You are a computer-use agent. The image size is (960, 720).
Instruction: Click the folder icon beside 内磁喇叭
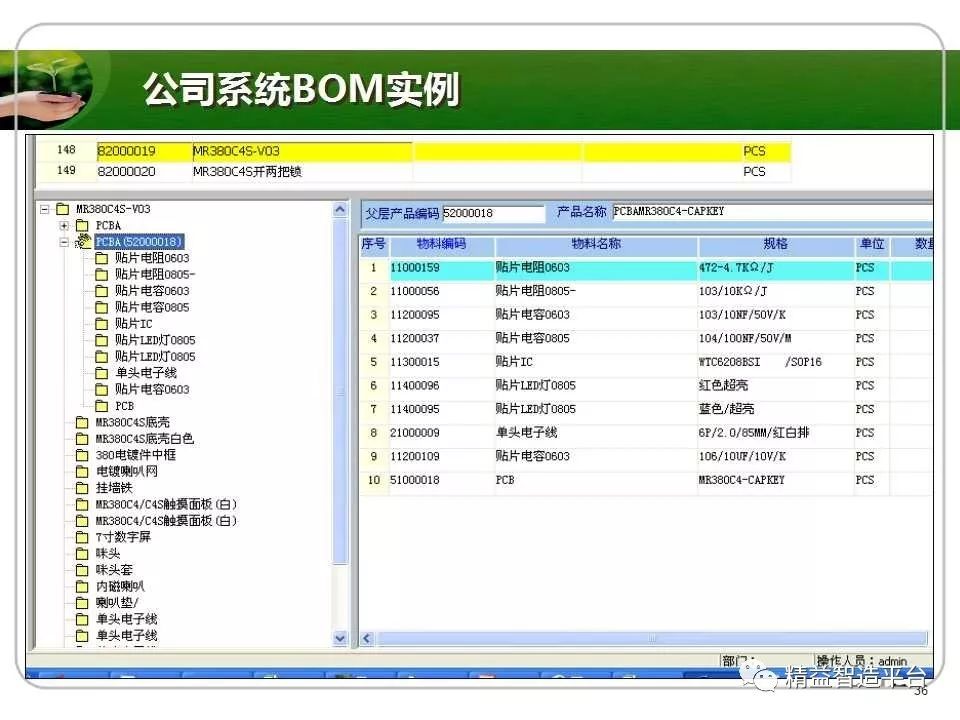(x=82, y=586)
